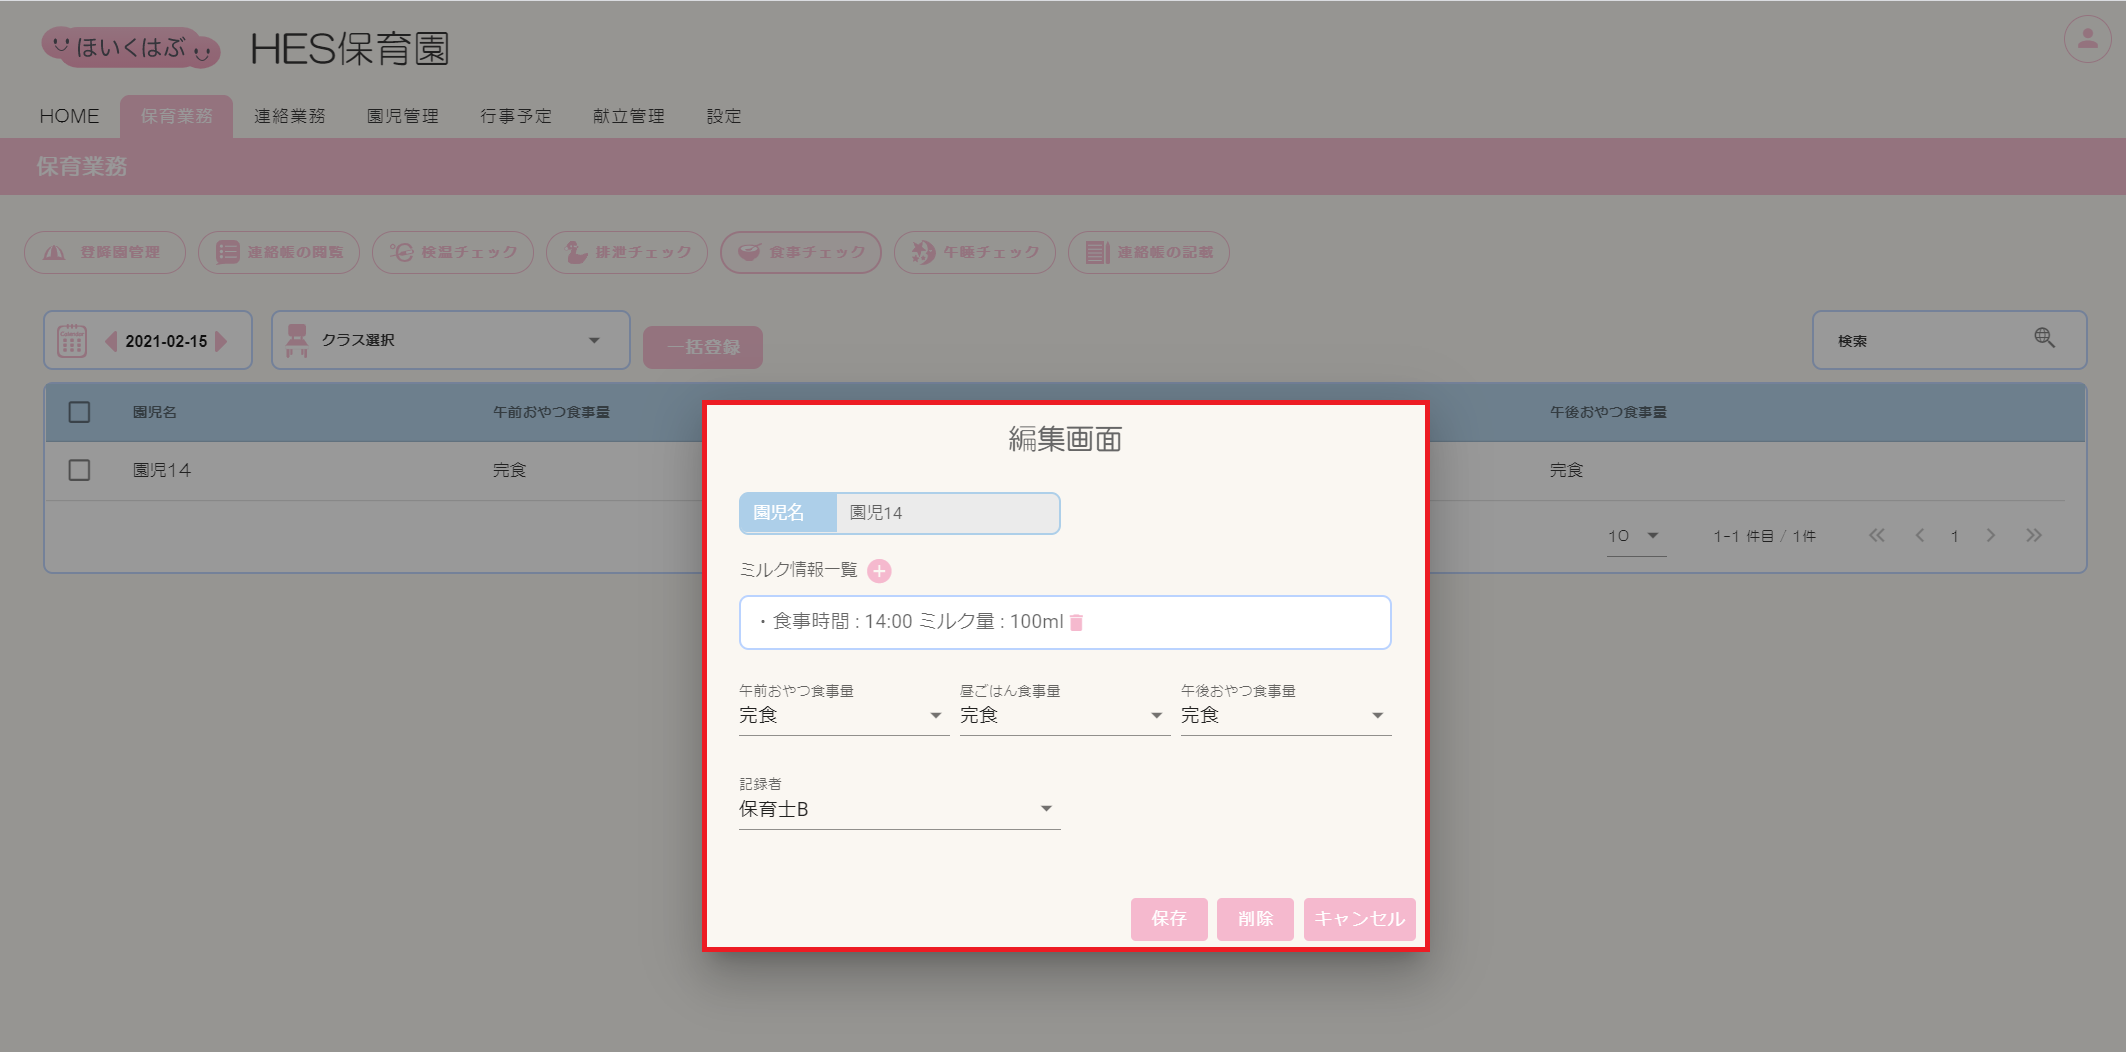Select the 保育業務 tab
2126x1052 pixels.
176,116
